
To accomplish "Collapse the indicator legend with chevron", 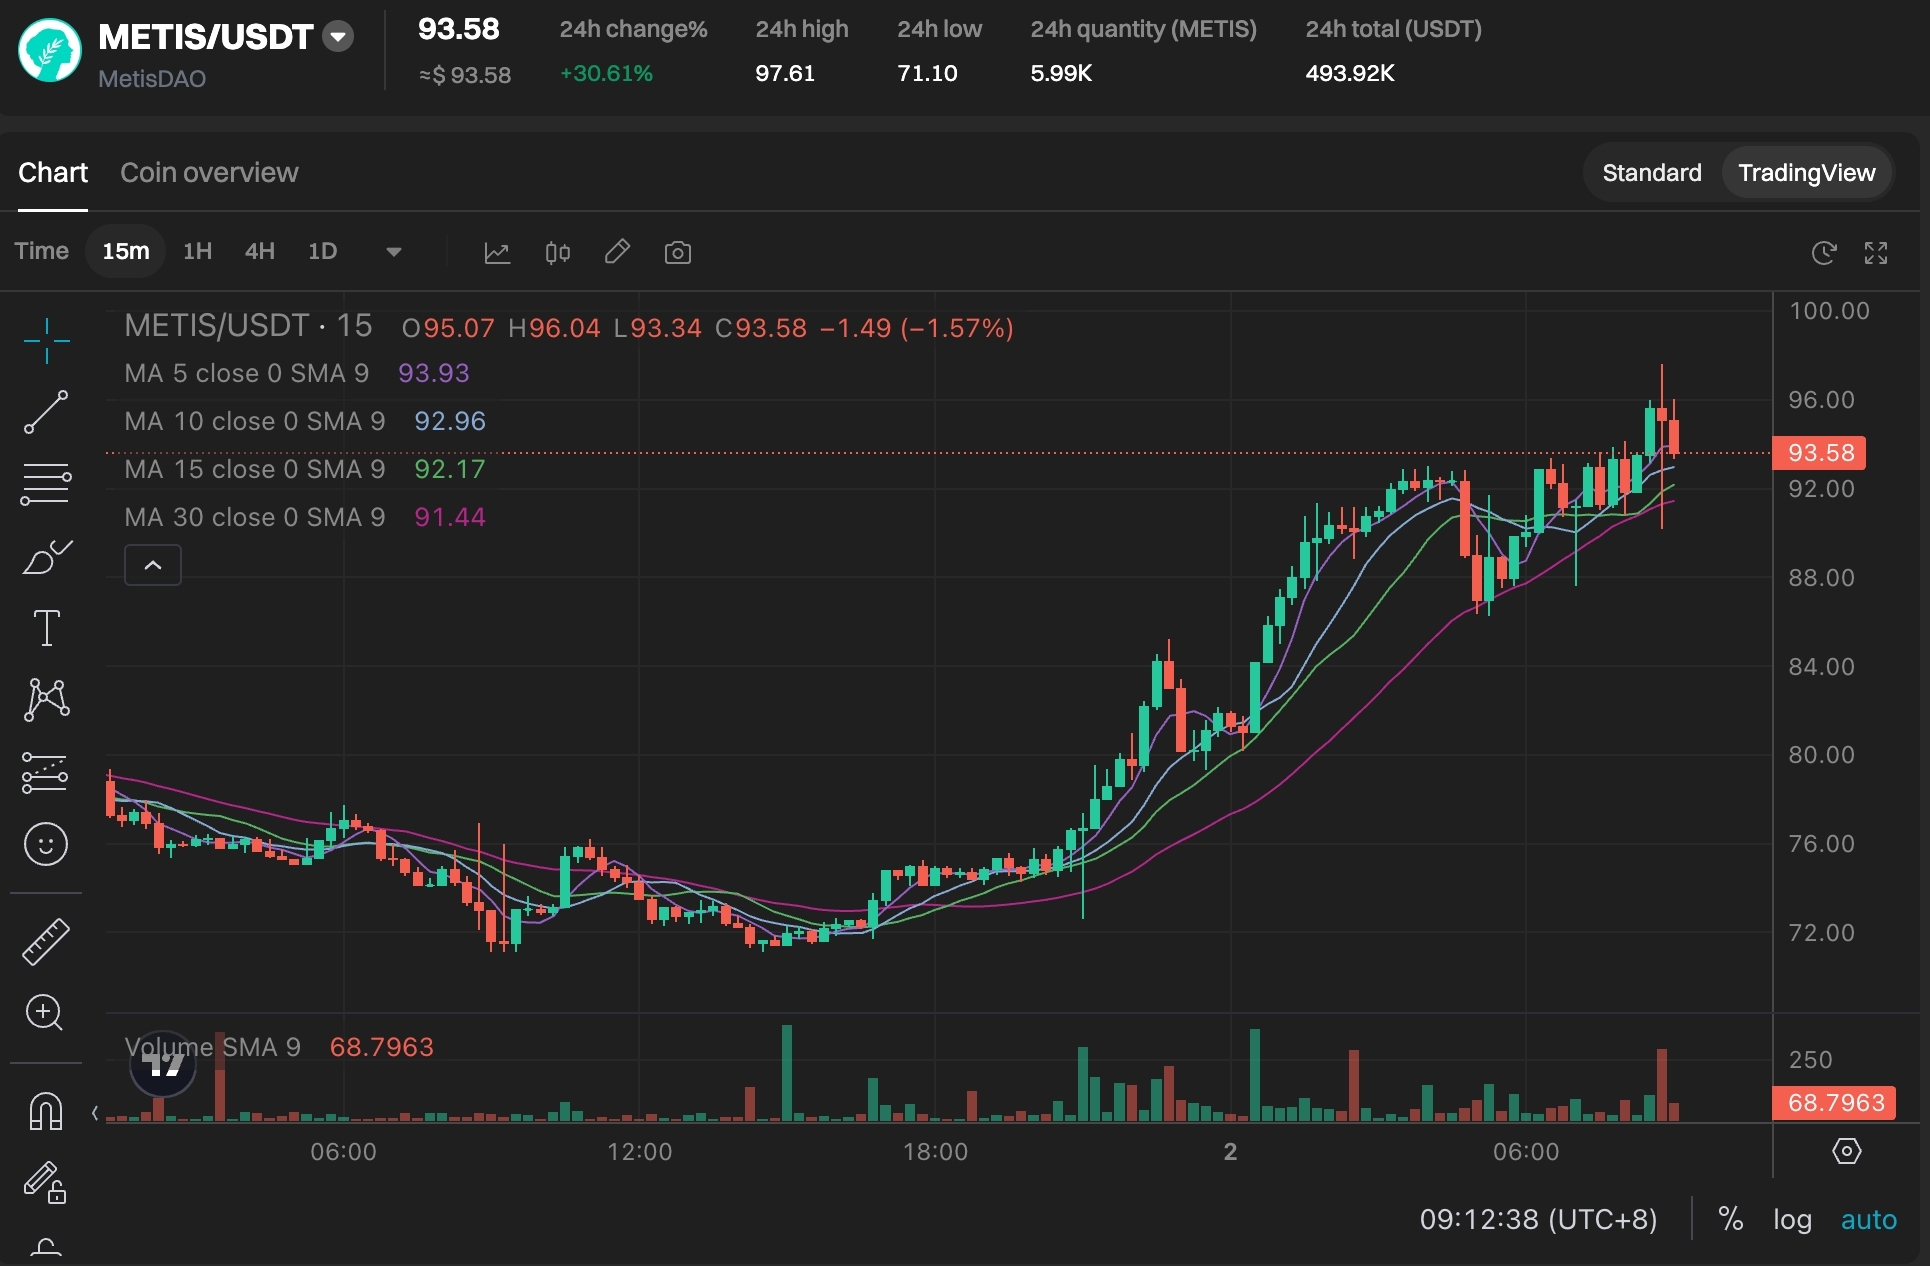I will click(153, 565).
